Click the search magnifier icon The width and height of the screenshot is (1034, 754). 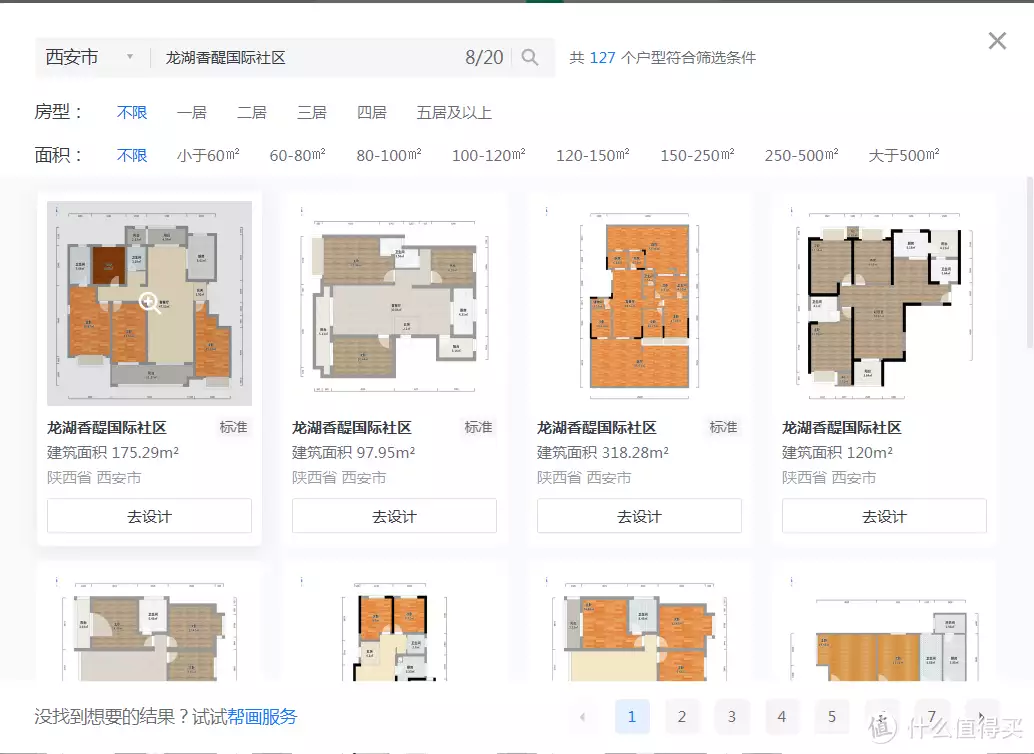pyautogui.click(x=530, y=57)
